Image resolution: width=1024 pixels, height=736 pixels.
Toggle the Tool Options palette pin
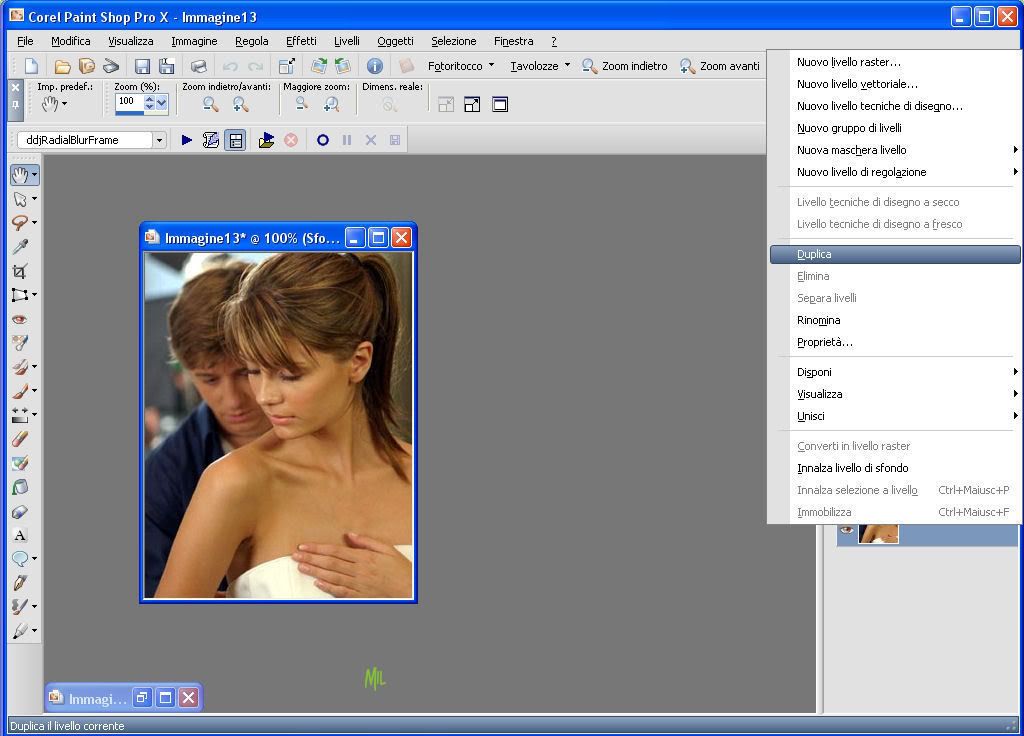point(16,105)
